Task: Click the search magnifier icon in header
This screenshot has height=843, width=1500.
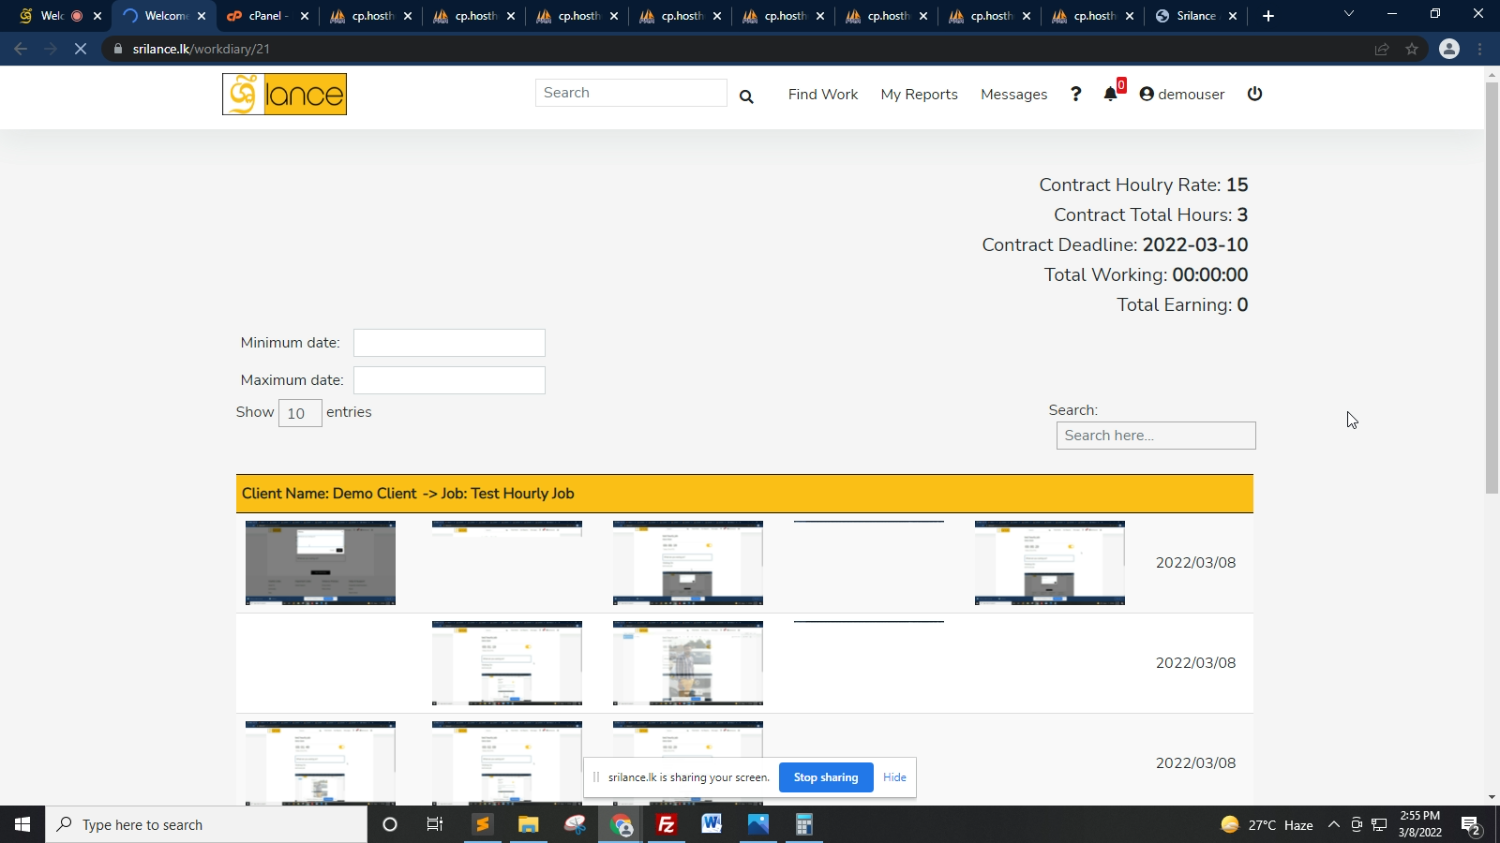Action: pyautogui.click(x=746, y=96)
